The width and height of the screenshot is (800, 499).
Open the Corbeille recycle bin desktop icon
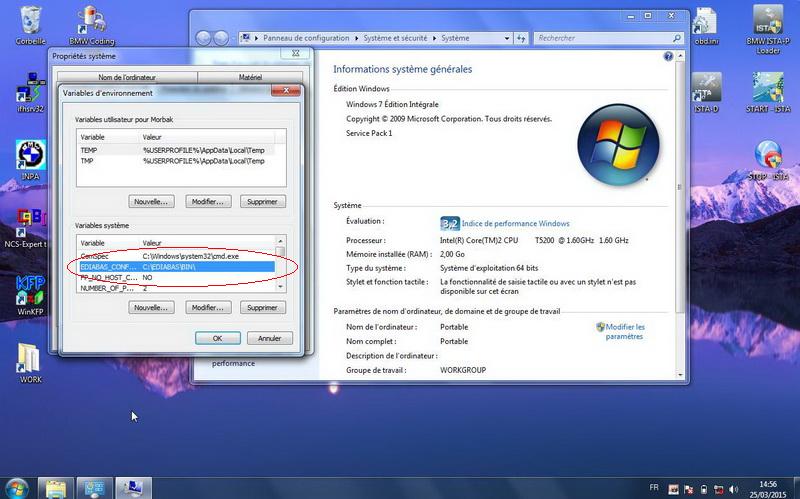click(30, 24)
